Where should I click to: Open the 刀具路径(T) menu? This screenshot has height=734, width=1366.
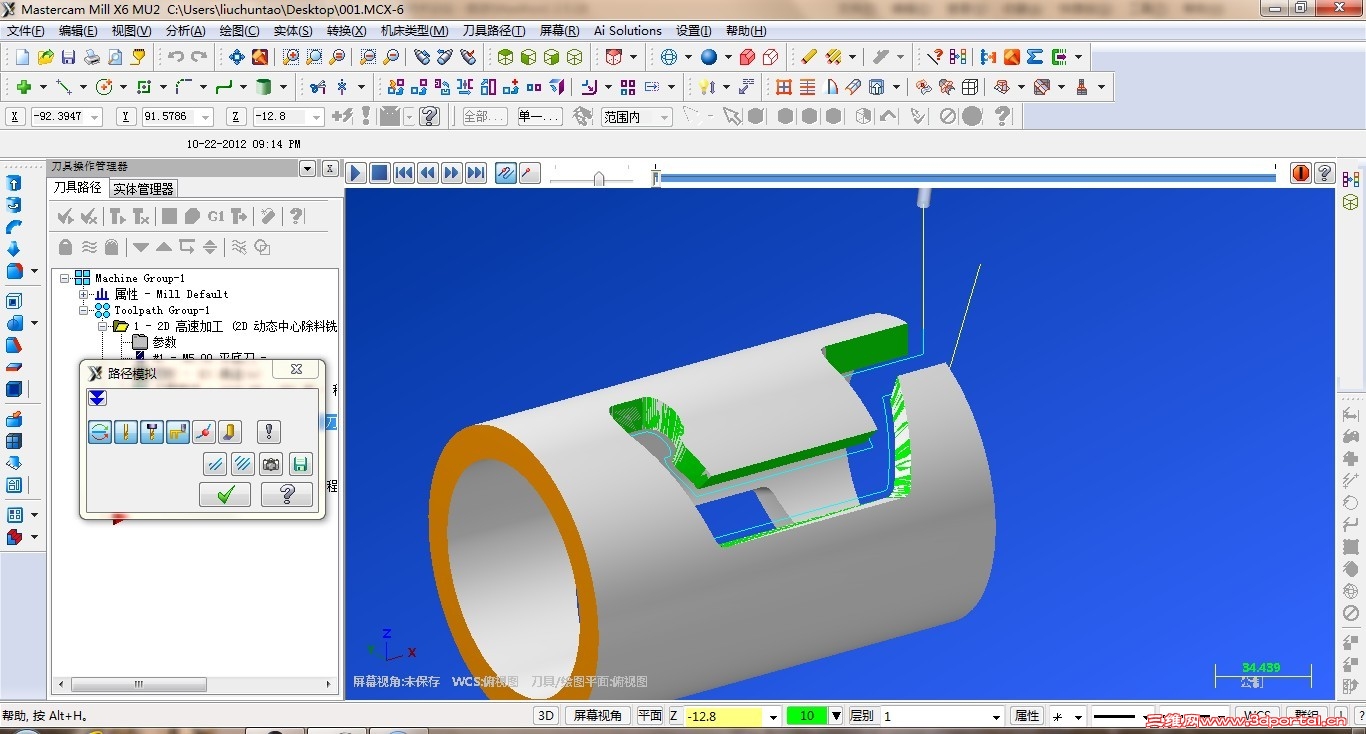pyautogui.click(x=493, y=31)
